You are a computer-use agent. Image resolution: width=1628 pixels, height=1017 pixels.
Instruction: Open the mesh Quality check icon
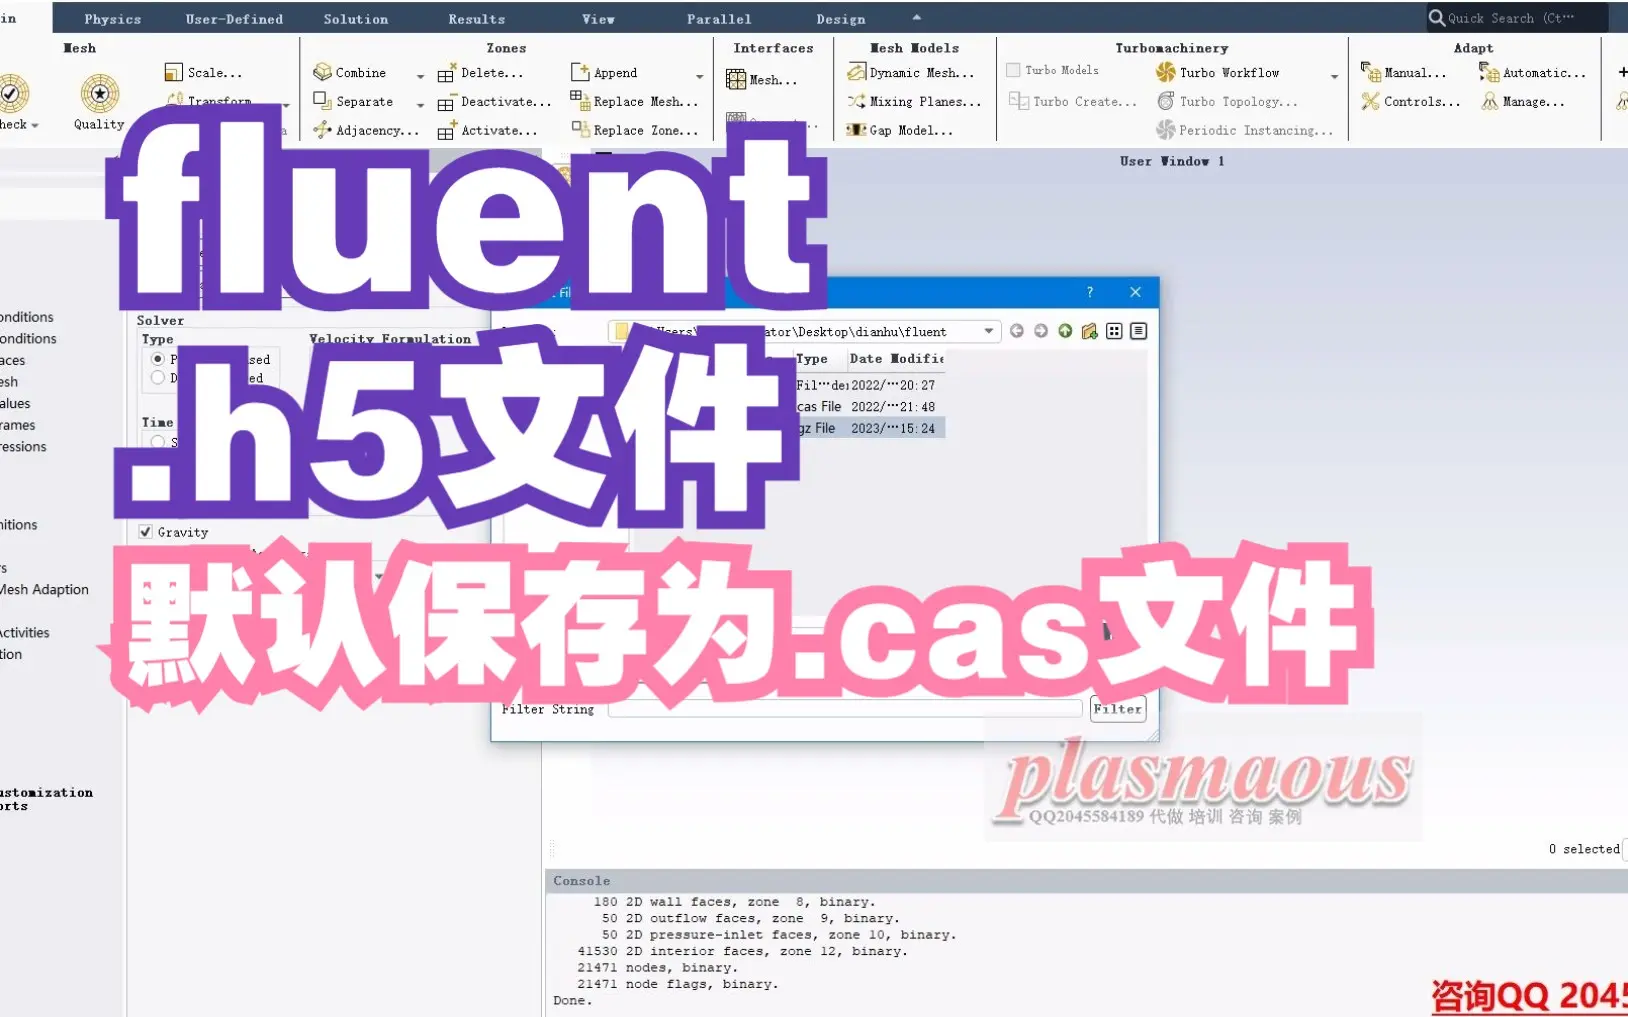[99, 94]
